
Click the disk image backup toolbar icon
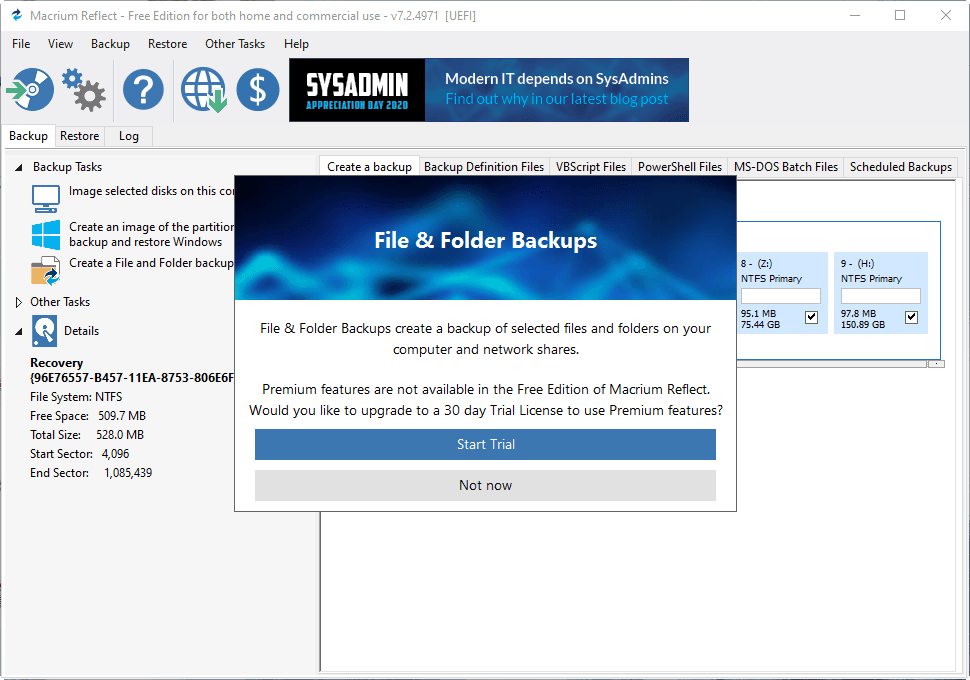pos(30,90)
